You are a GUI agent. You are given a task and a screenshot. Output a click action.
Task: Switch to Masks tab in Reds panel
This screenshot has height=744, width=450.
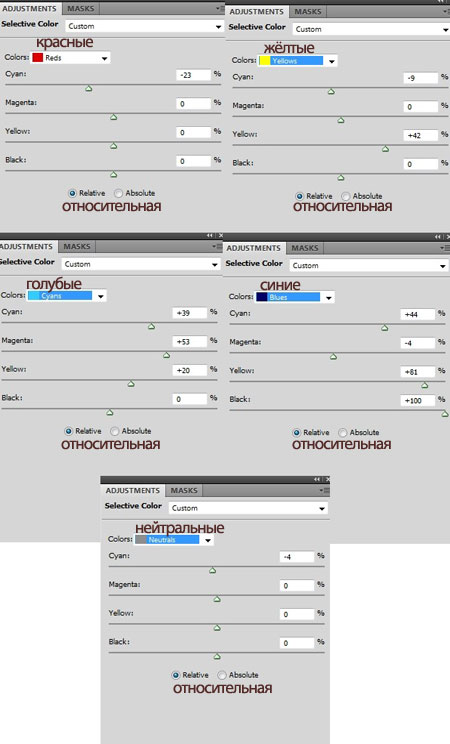(81, 9)
